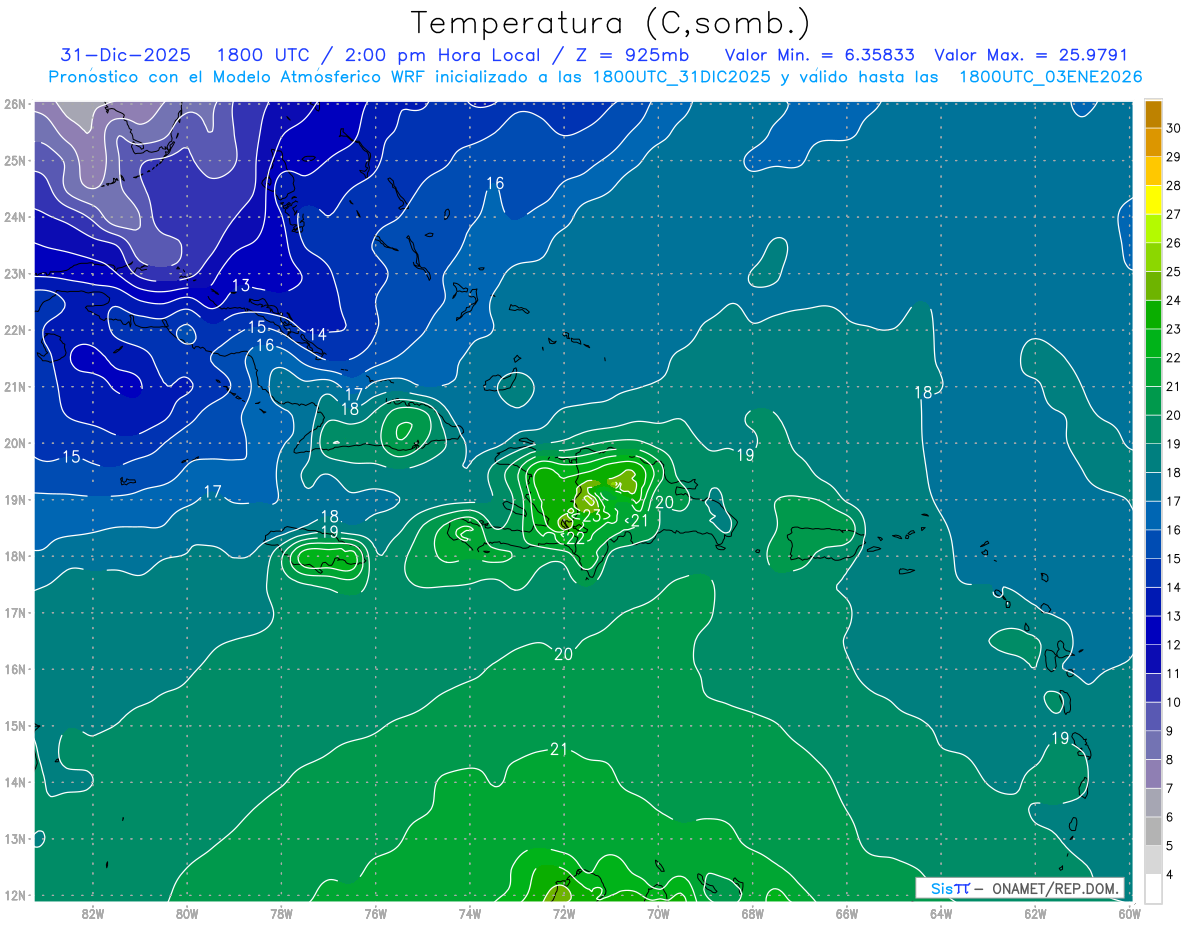Select the '31-Dic-2025' date text
The height and width of the screenshot is (927, 1200).
pos(125,55)
